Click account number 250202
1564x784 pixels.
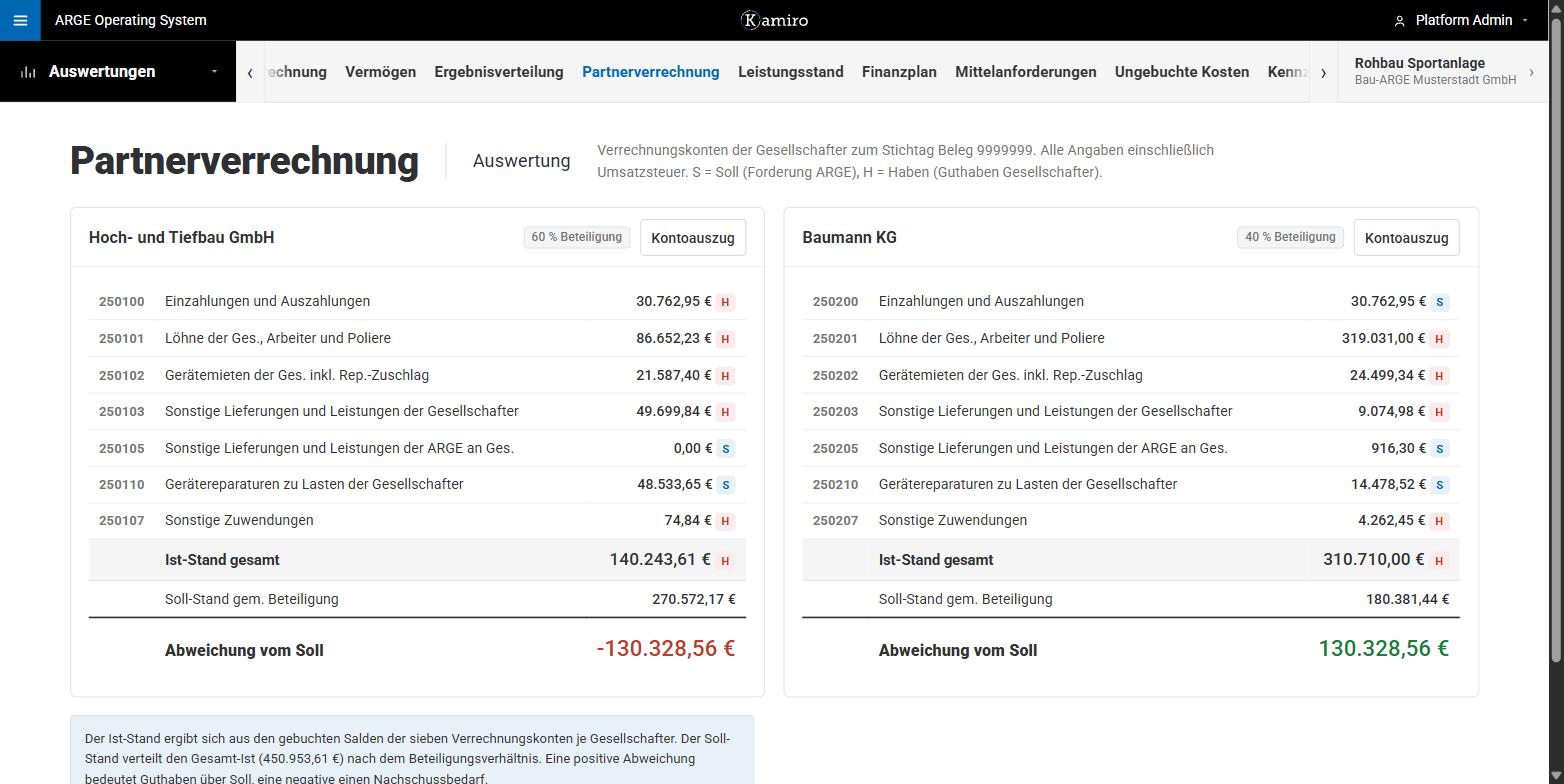pos(836,375)
